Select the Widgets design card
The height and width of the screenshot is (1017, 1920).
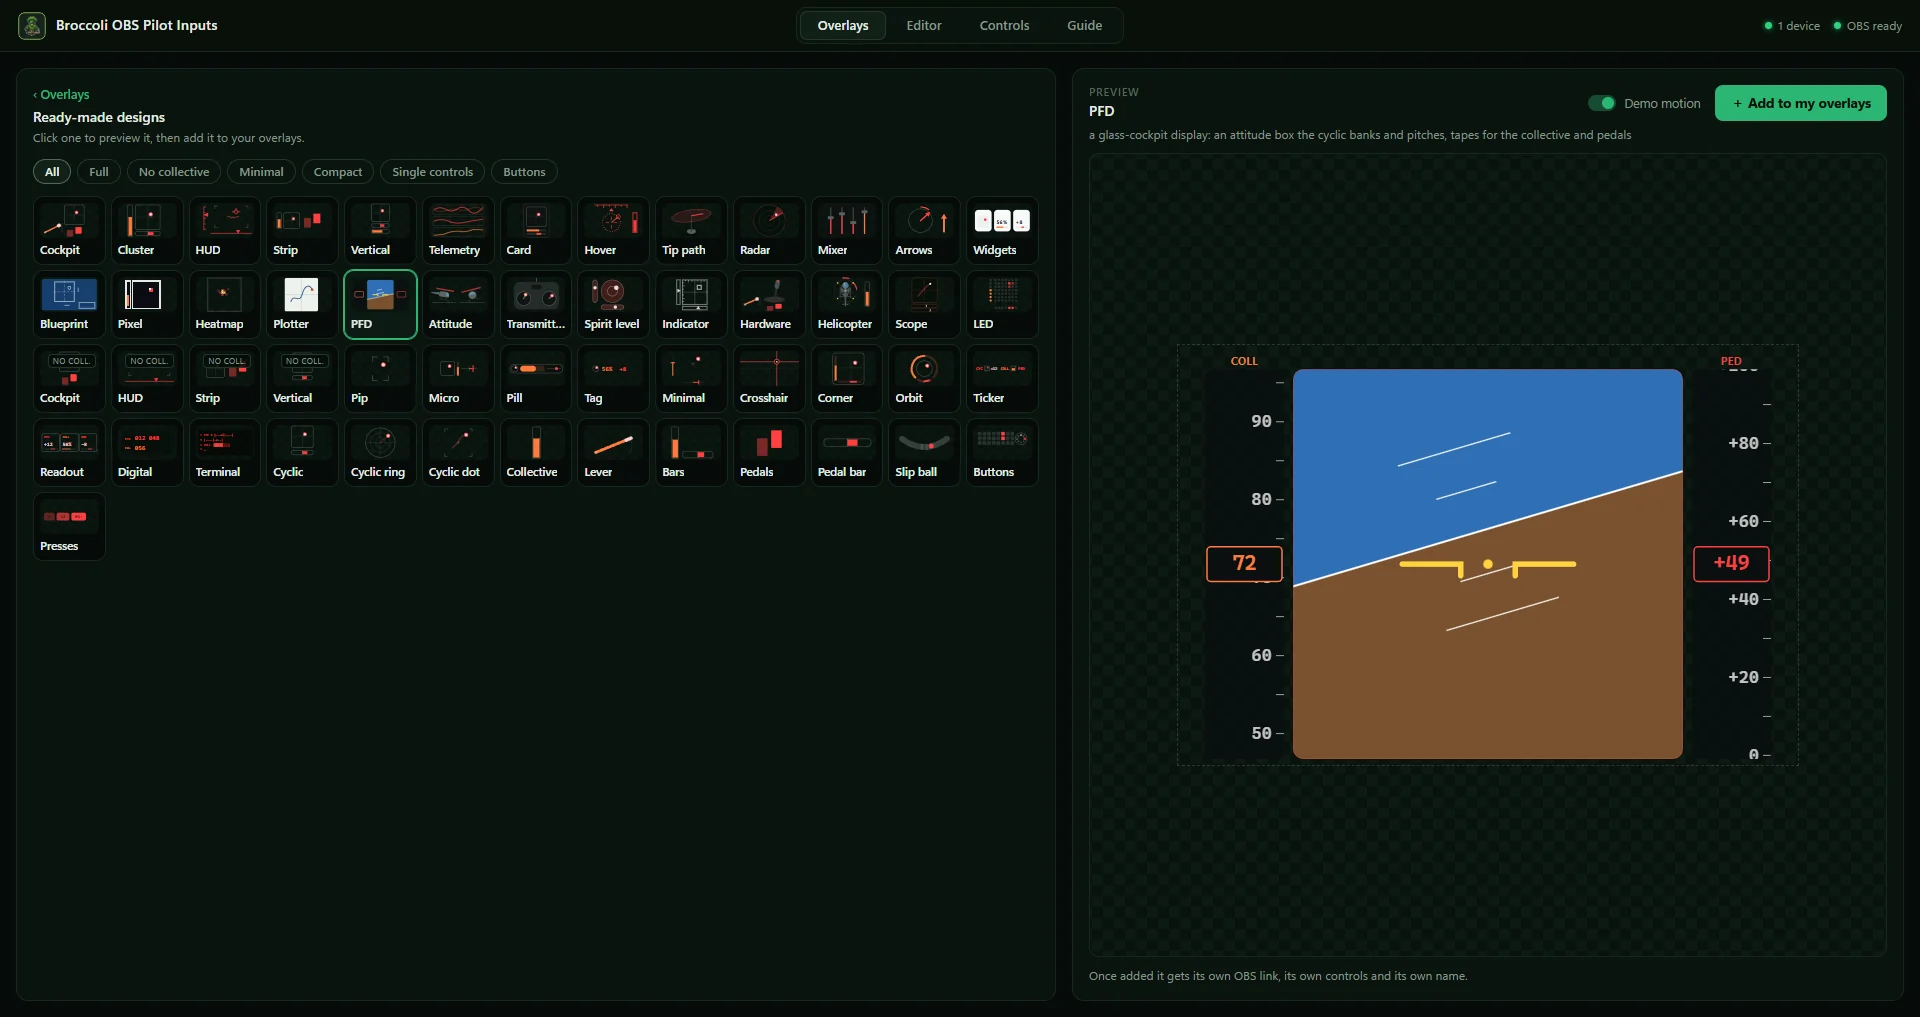pyautogui.click(x=1002, y=231)
